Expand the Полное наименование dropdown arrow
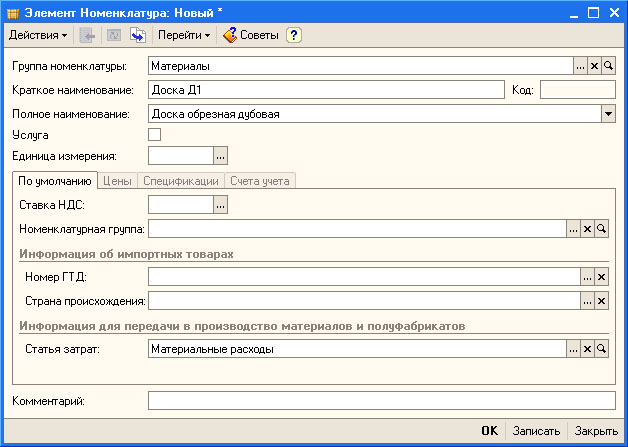Viewport: 628px width, 447px height. pos(608,114)
